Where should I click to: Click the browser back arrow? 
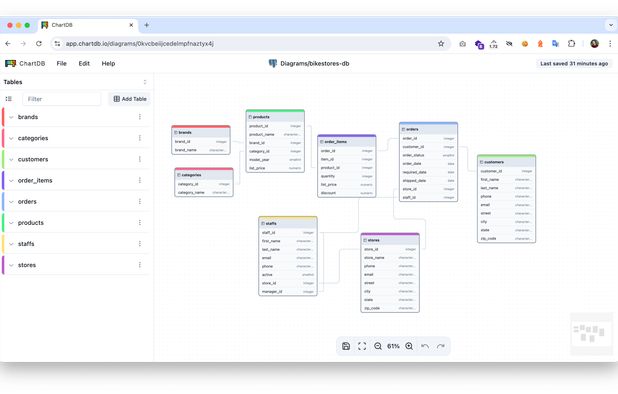pos(8,44)
